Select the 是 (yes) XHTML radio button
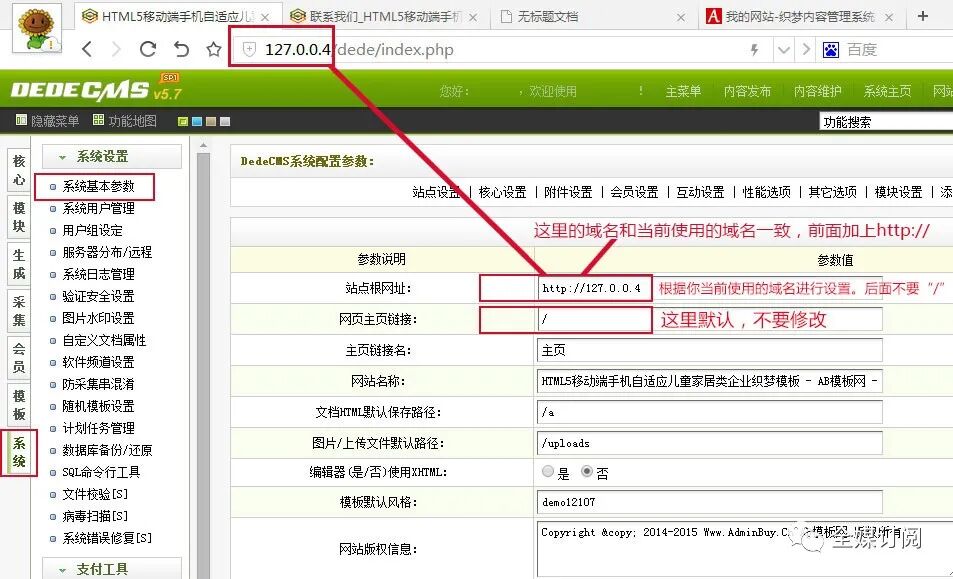 (547, 471)
